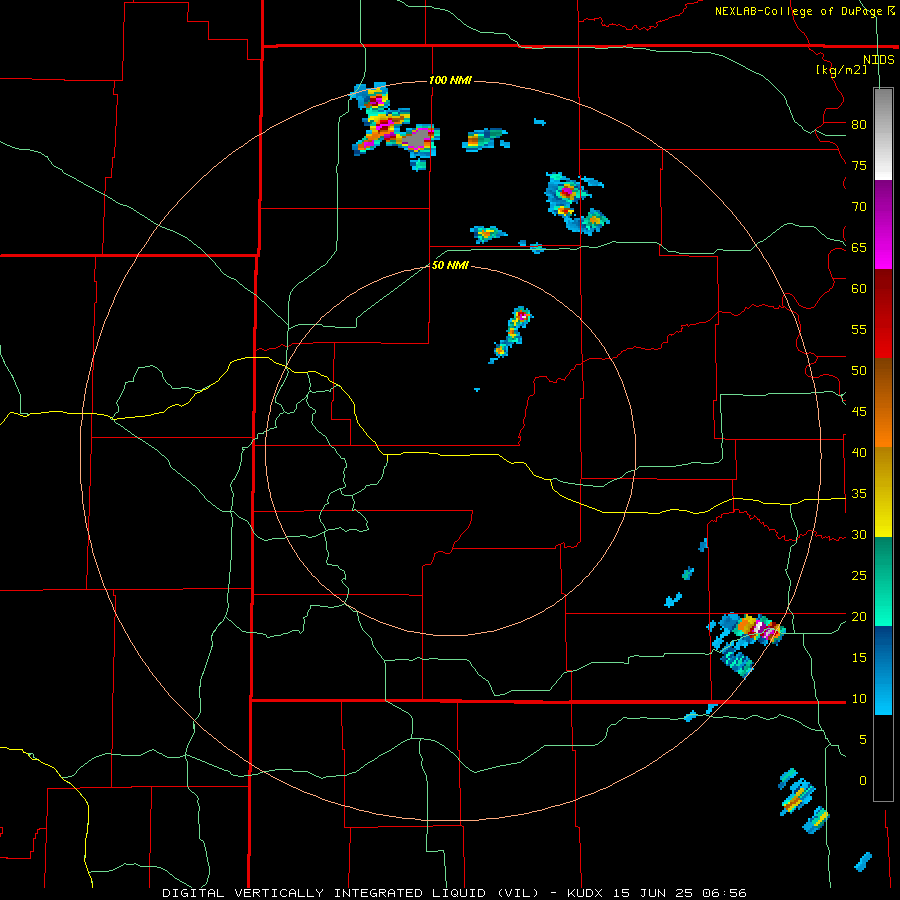Click the green segment of the color bar
900x900 pixels.
tap(883, 581)
